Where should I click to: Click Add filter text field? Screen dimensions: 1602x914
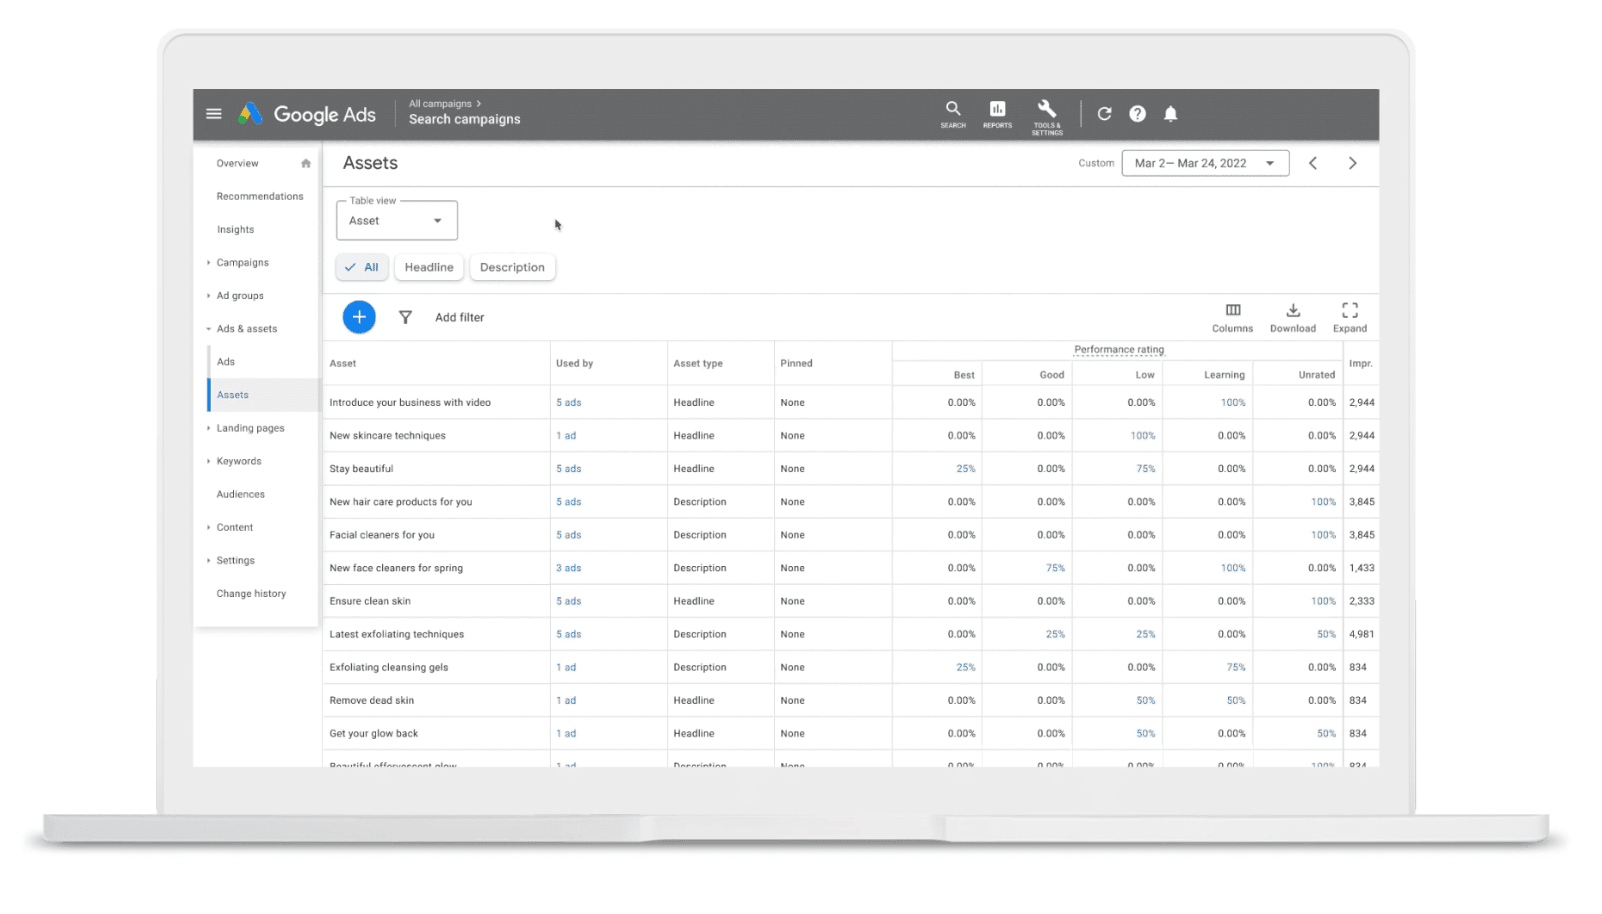(x=460, y=318)
